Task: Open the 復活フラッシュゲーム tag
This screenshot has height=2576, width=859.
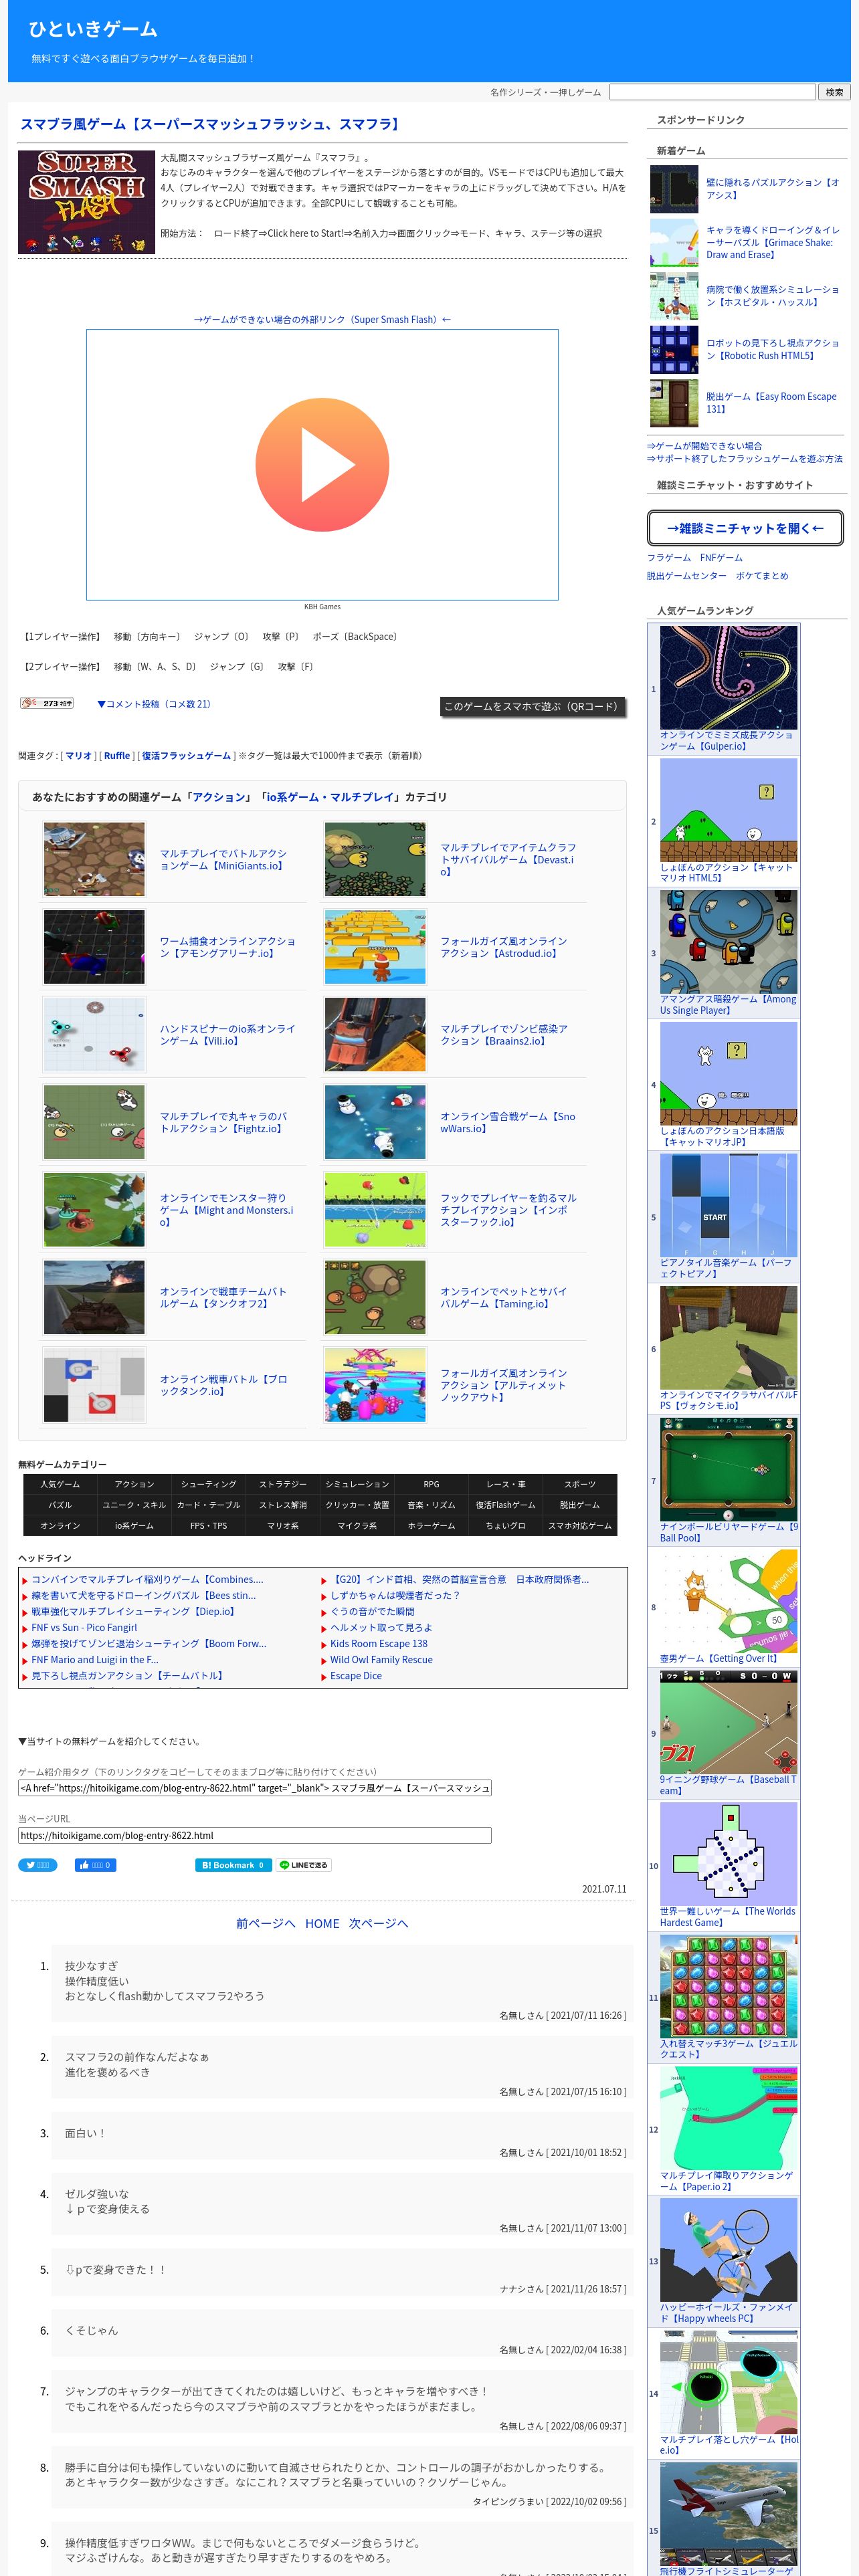Action: click(186, 756)
